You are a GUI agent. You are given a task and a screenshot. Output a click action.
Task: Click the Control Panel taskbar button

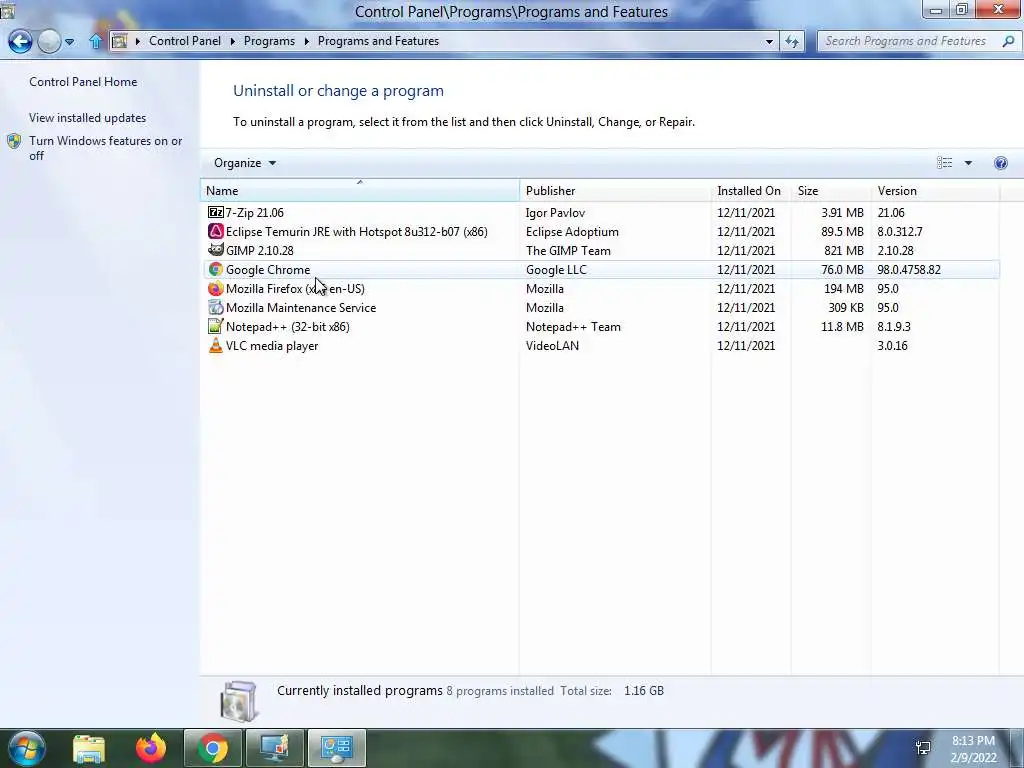click(x=336, y=748)
